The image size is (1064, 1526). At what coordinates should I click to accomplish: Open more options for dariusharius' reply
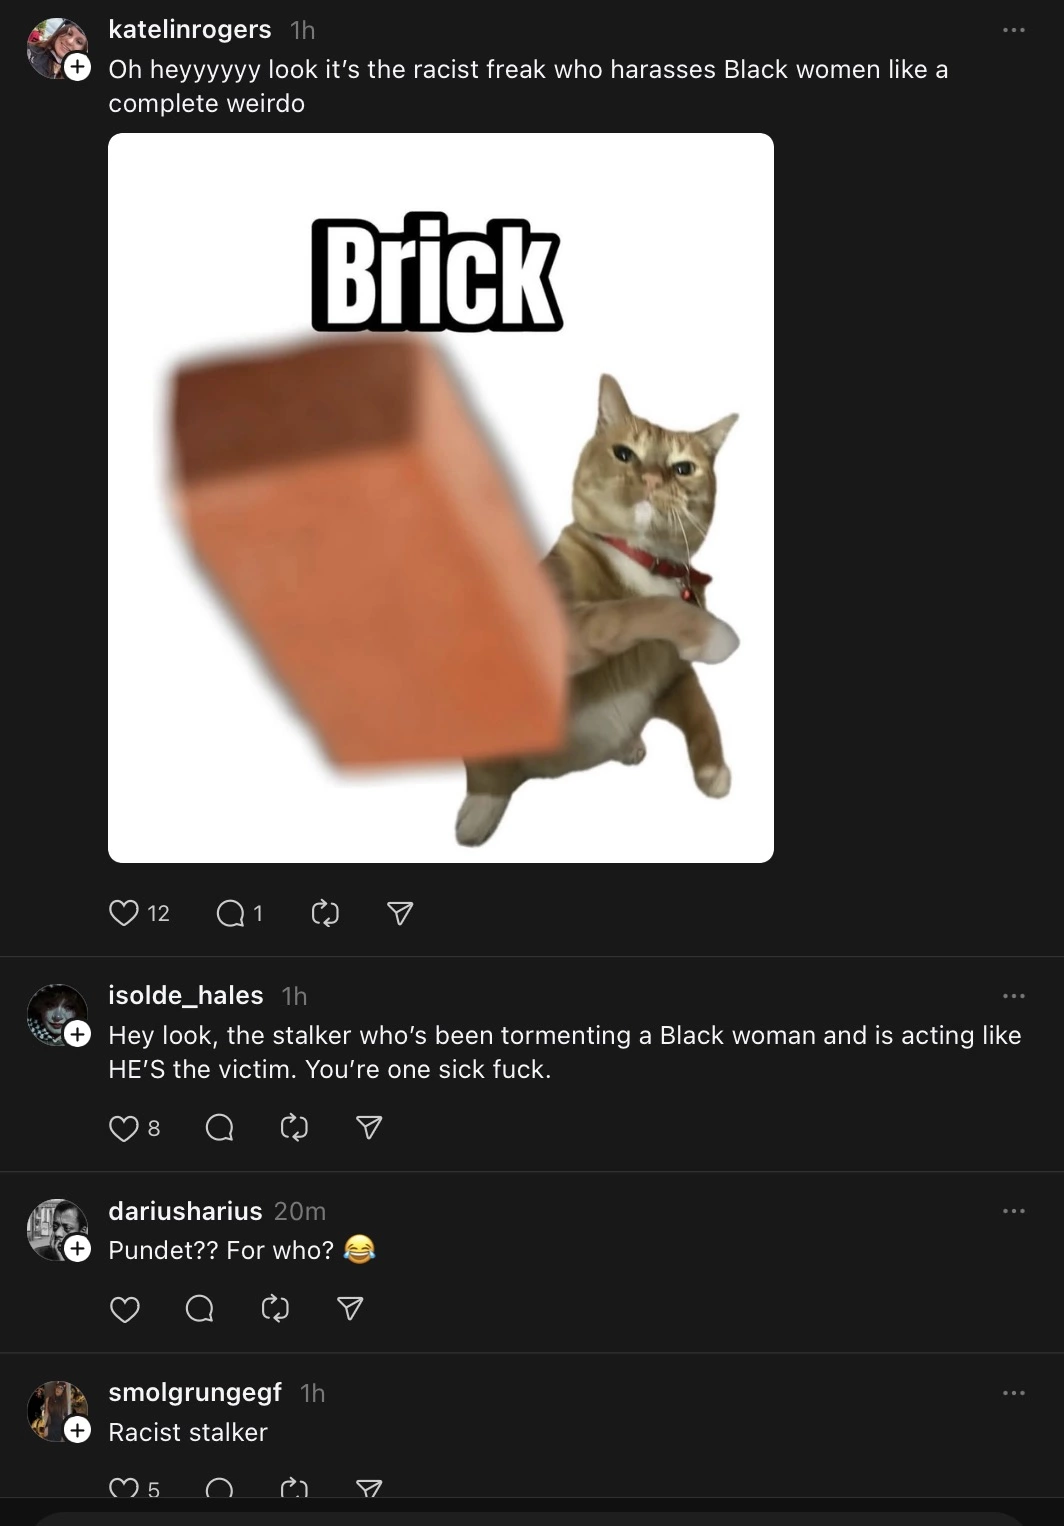(x=1014, y=1211)
